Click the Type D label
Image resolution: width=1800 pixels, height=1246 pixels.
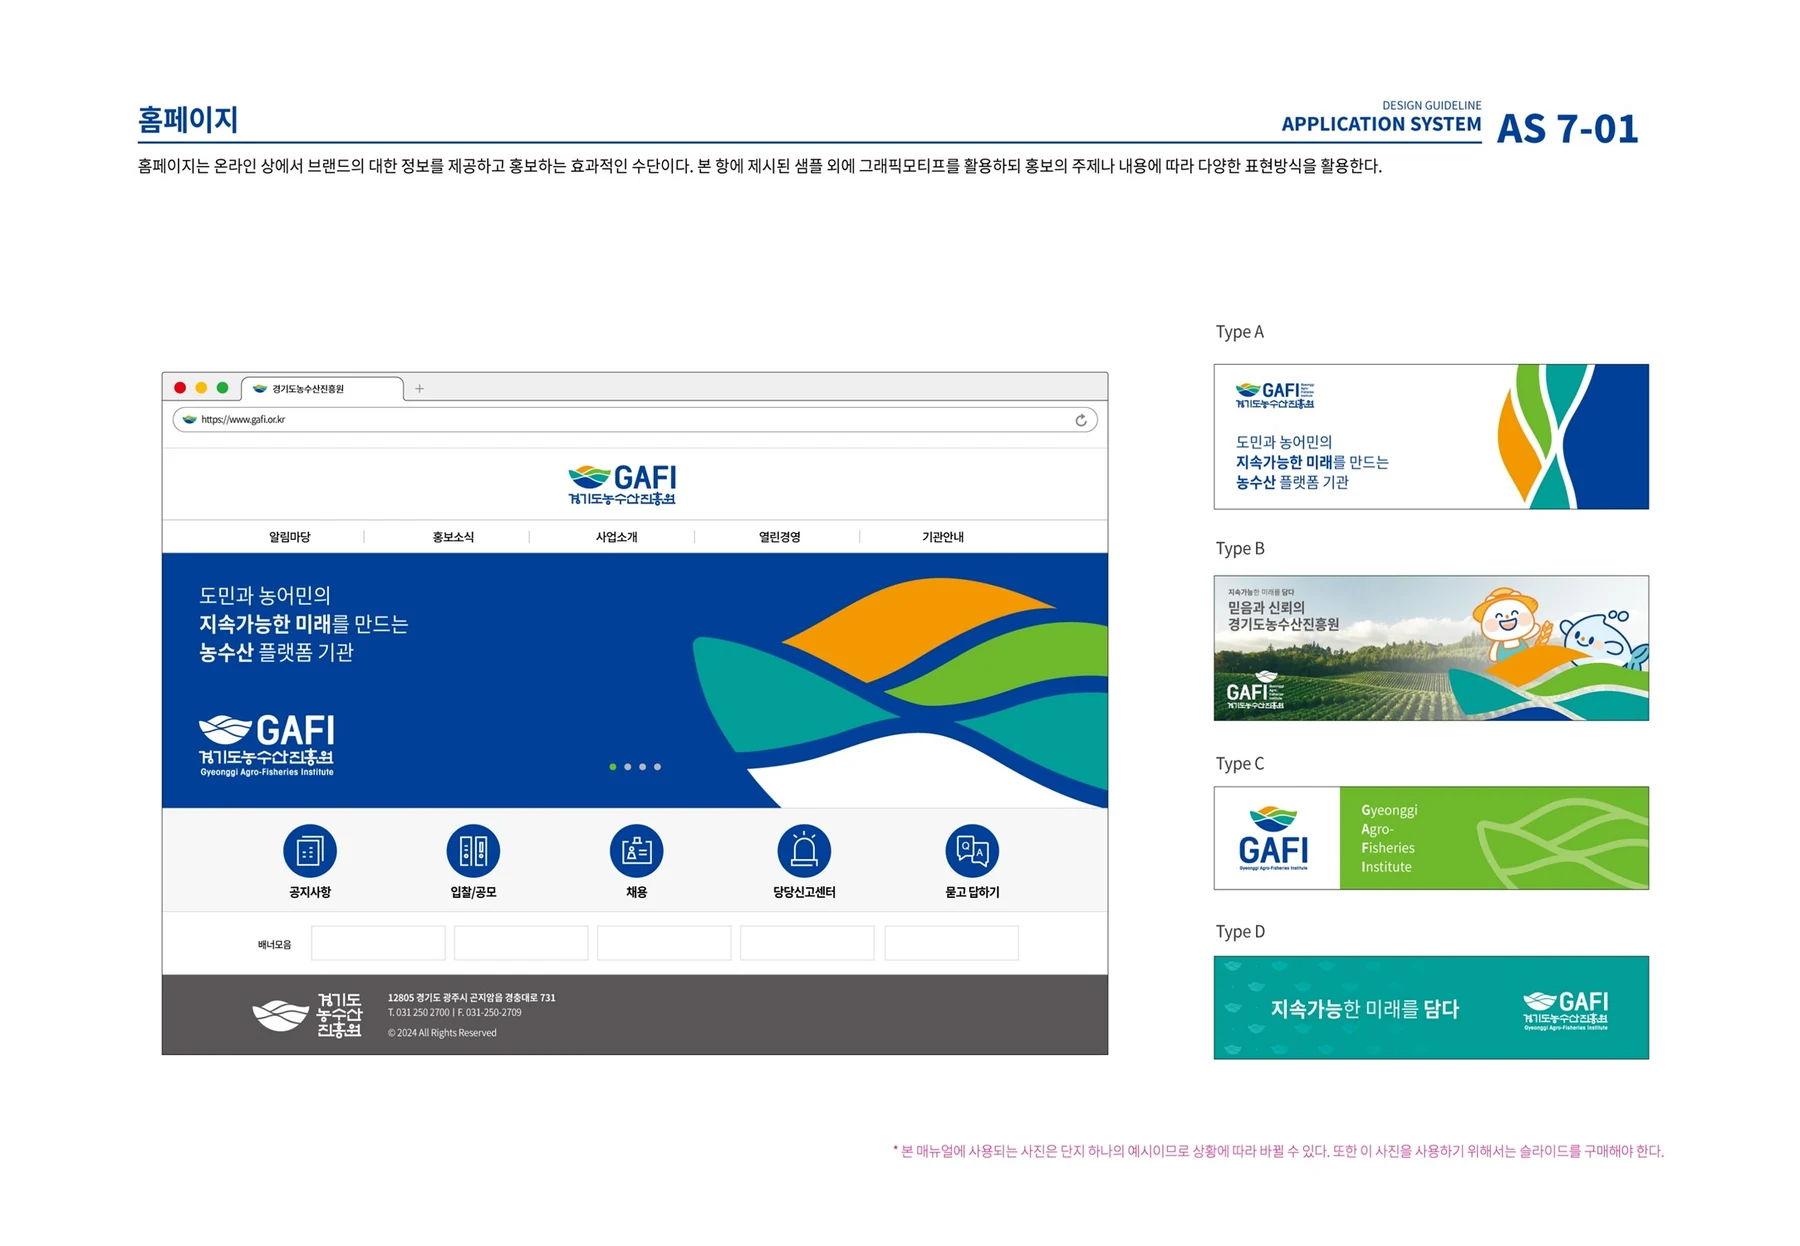click(1240, 932)
